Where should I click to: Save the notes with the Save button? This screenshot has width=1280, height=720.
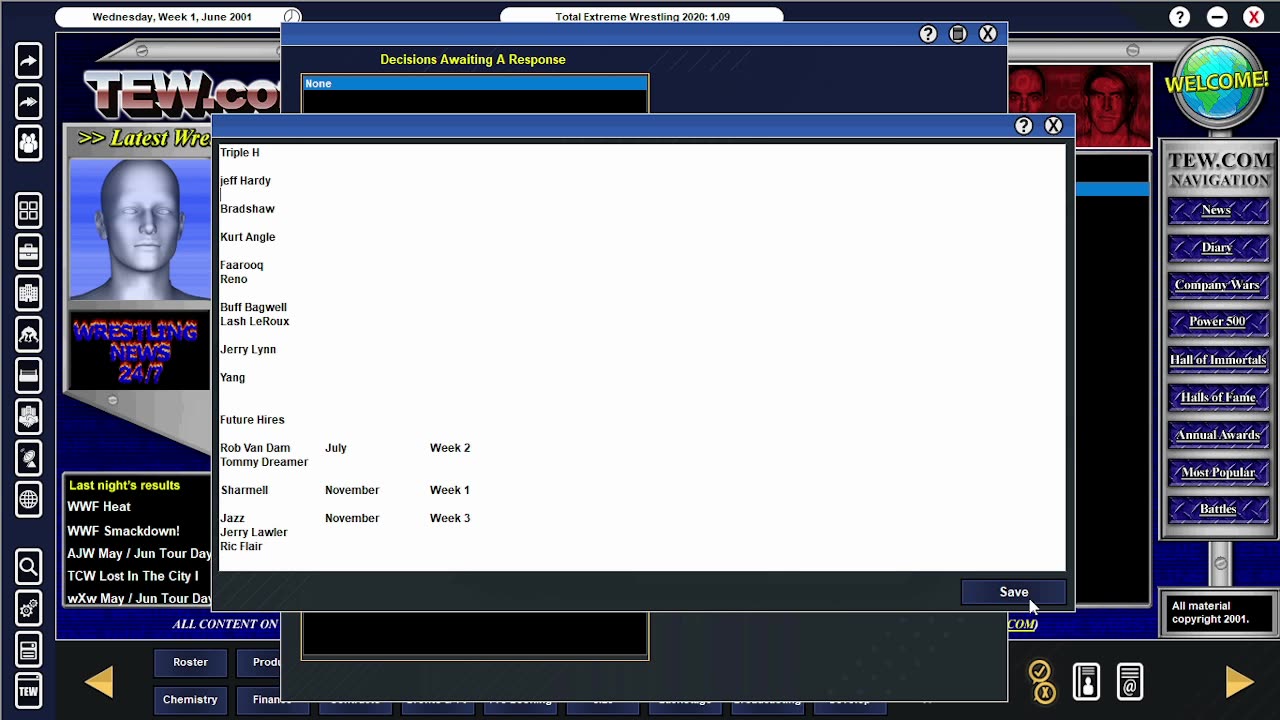pos(1013,592)
